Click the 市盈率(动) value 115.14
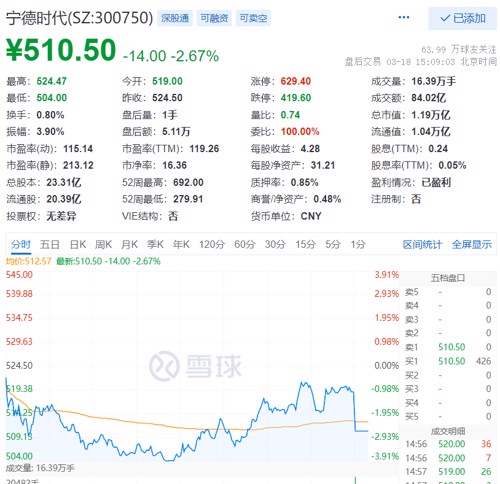The height and width of the screenshot is (484, 500). coord(78,148)
